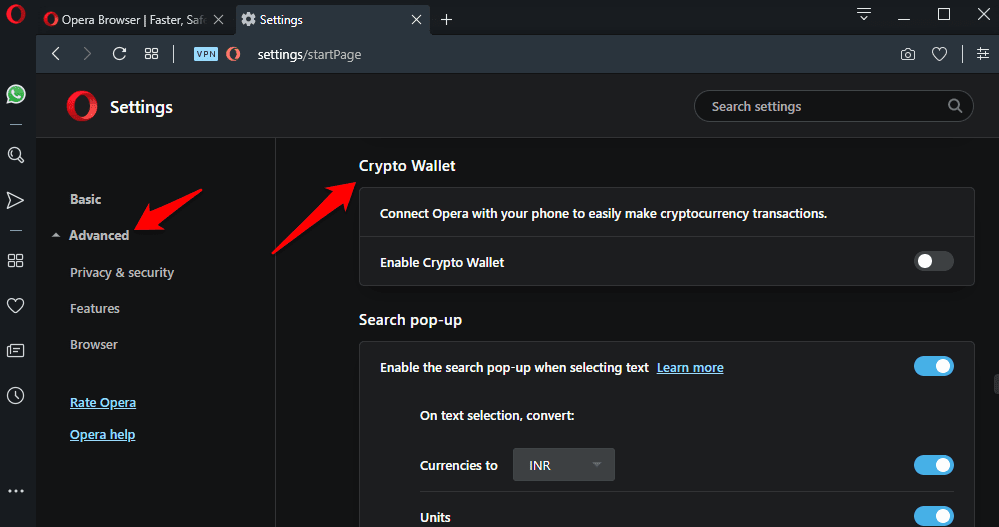
Task: Collapse the Advanced section arrow
Action: 56,236
